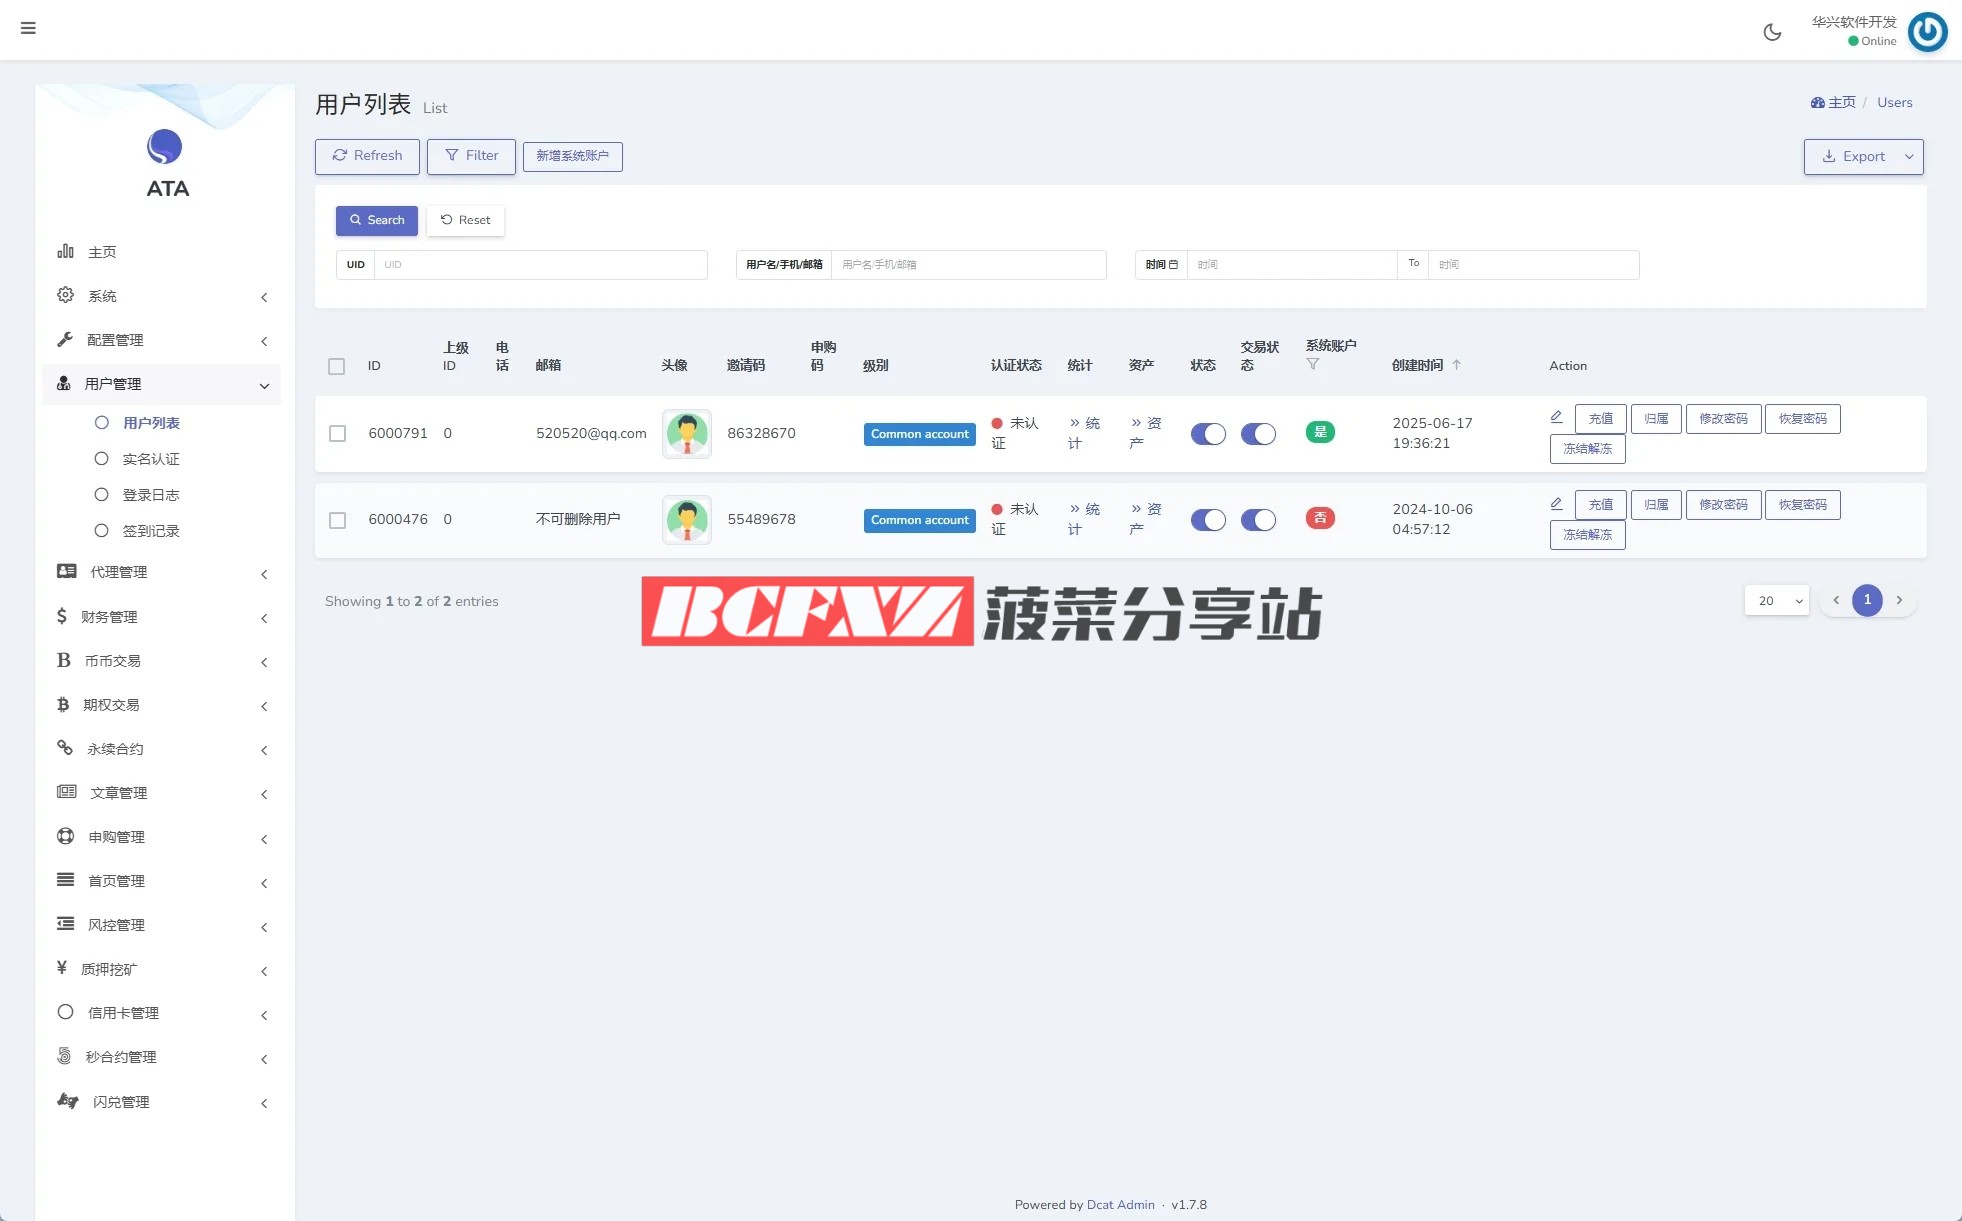Toggle 状态 switch for user 6000791
This screenshot has width=1962, height=1221.
1208,434
